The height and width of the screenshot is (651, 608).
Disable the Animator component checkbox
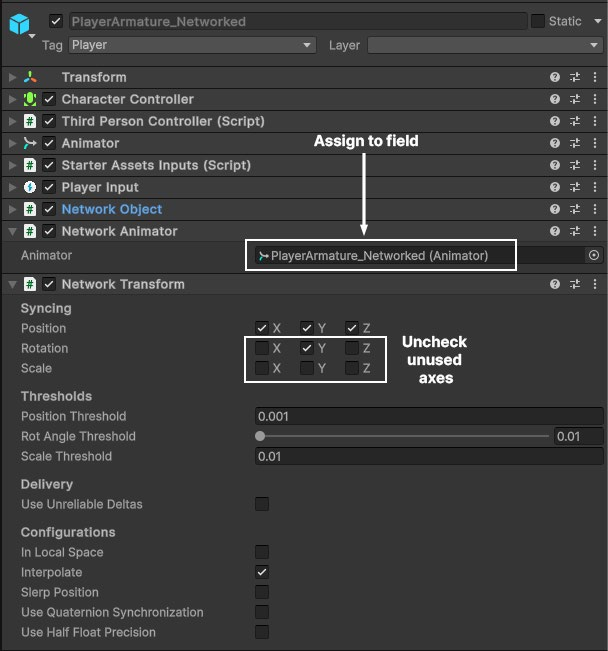(49, 143)
